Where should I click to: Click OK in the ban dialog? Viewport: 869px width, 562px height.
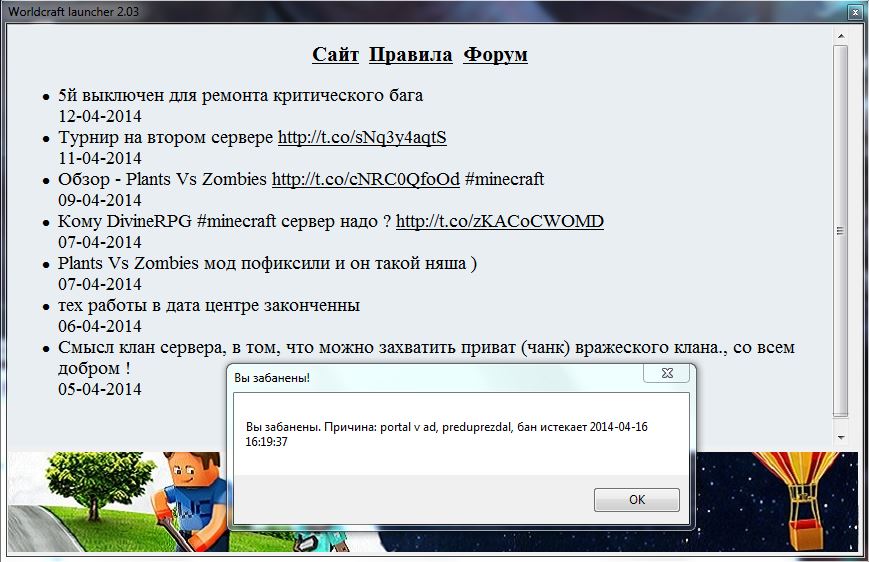pyautogui.click(x=637, y=499)
